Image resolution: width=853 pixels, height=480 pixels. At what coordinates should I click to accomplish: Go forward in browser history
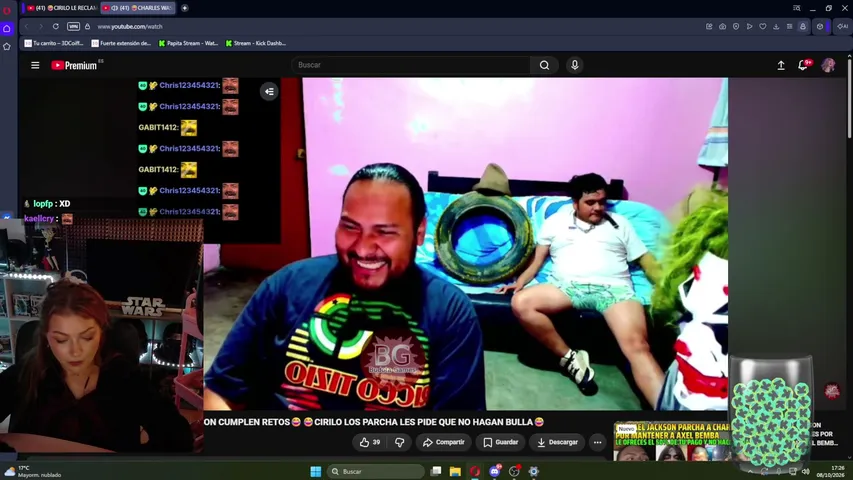(x=40, y=26)
